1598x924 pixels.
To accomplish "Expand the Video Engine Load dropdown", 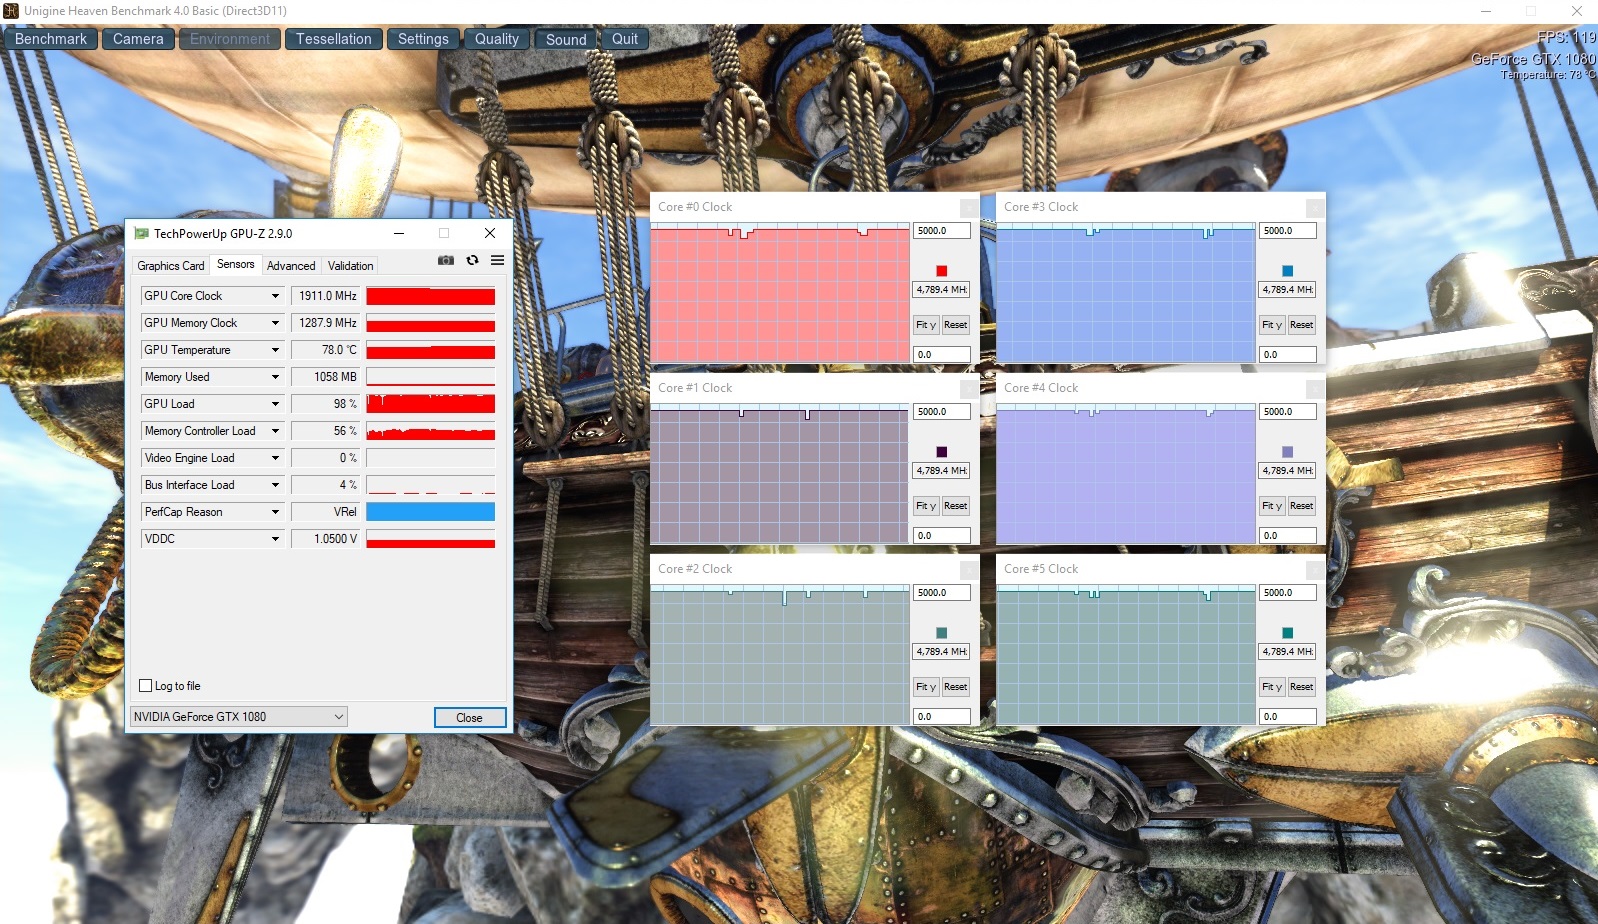I will pyautogui.click(x=275, y=458).
